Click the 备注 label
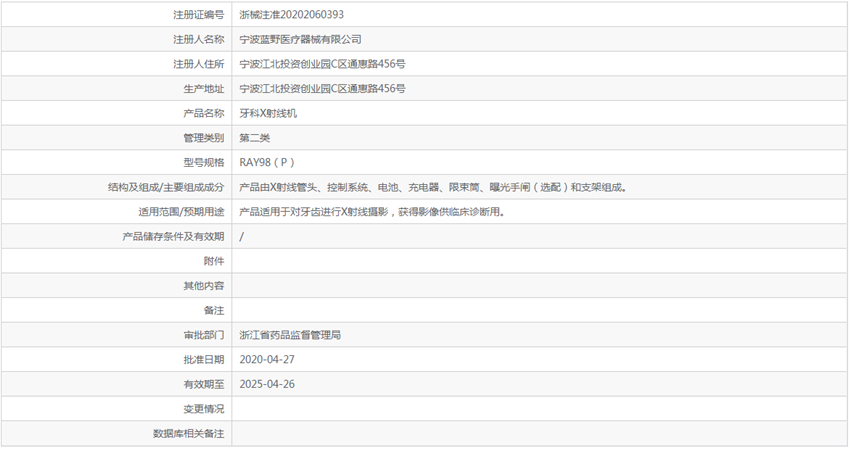The width and height of the screenshot is (850, 450). click(x=214, y=310)
